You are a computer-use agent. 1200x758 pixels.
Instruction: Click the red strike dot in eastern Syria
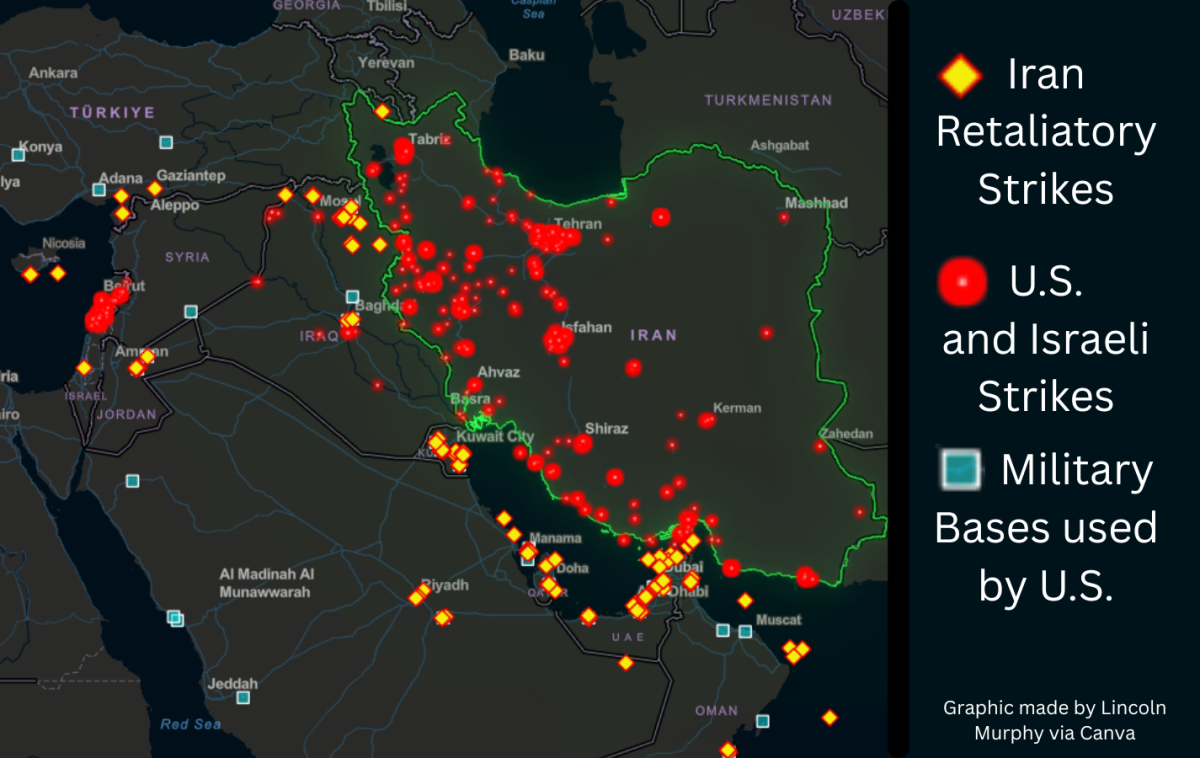[257, 282]
